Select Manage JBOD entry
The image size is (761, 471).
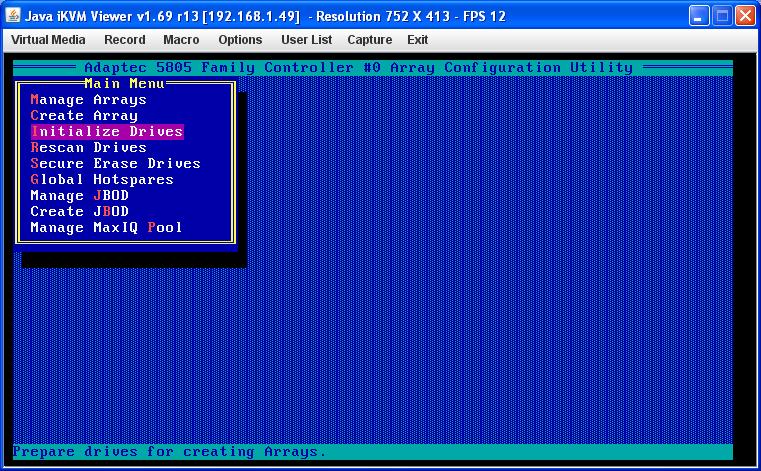click(80, 196)
